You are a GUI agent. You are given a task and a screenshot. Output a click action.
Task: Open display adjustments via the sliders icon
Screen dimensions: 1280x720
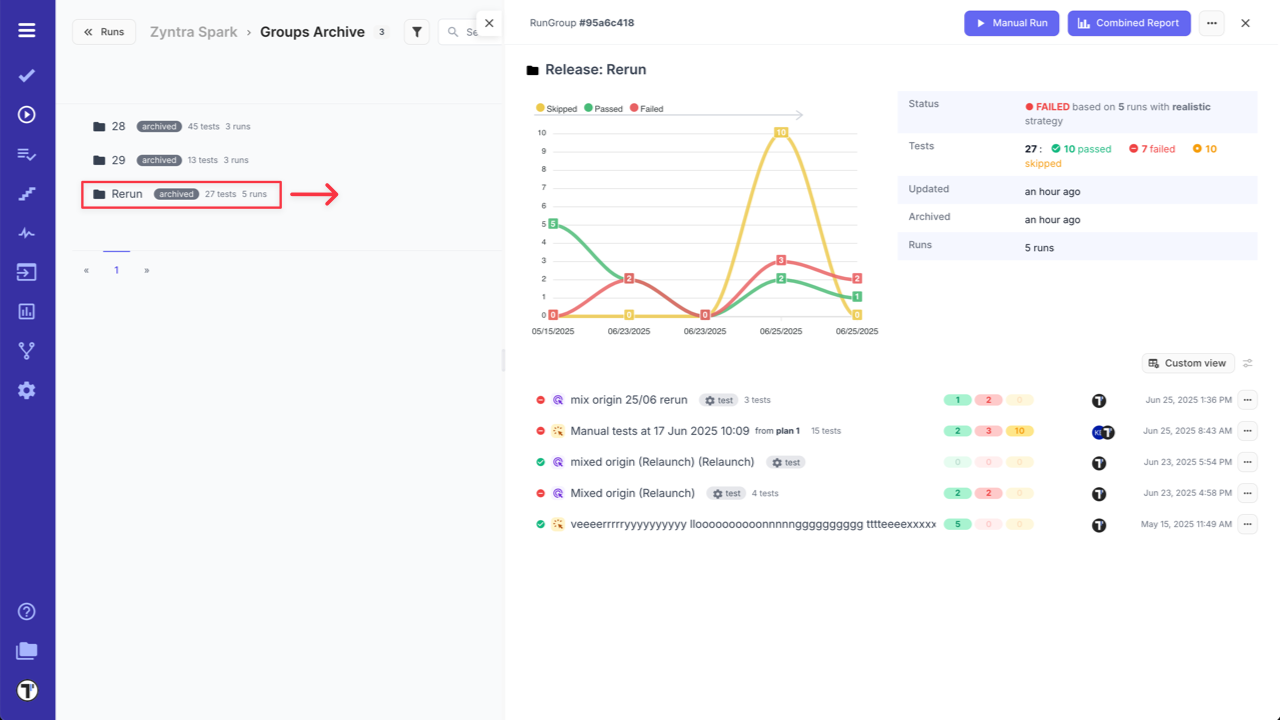(x=1248, y=363)
